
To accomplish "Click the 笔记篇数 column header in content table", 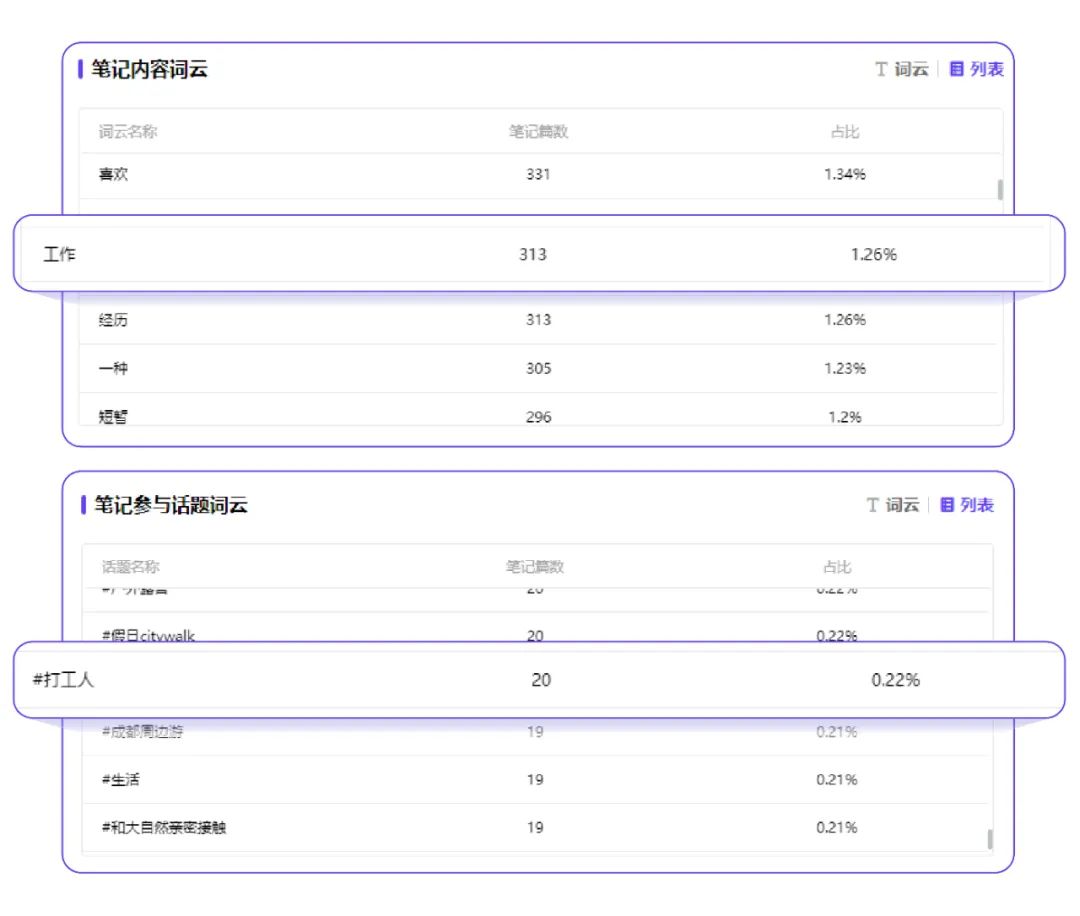I will 539,132.
